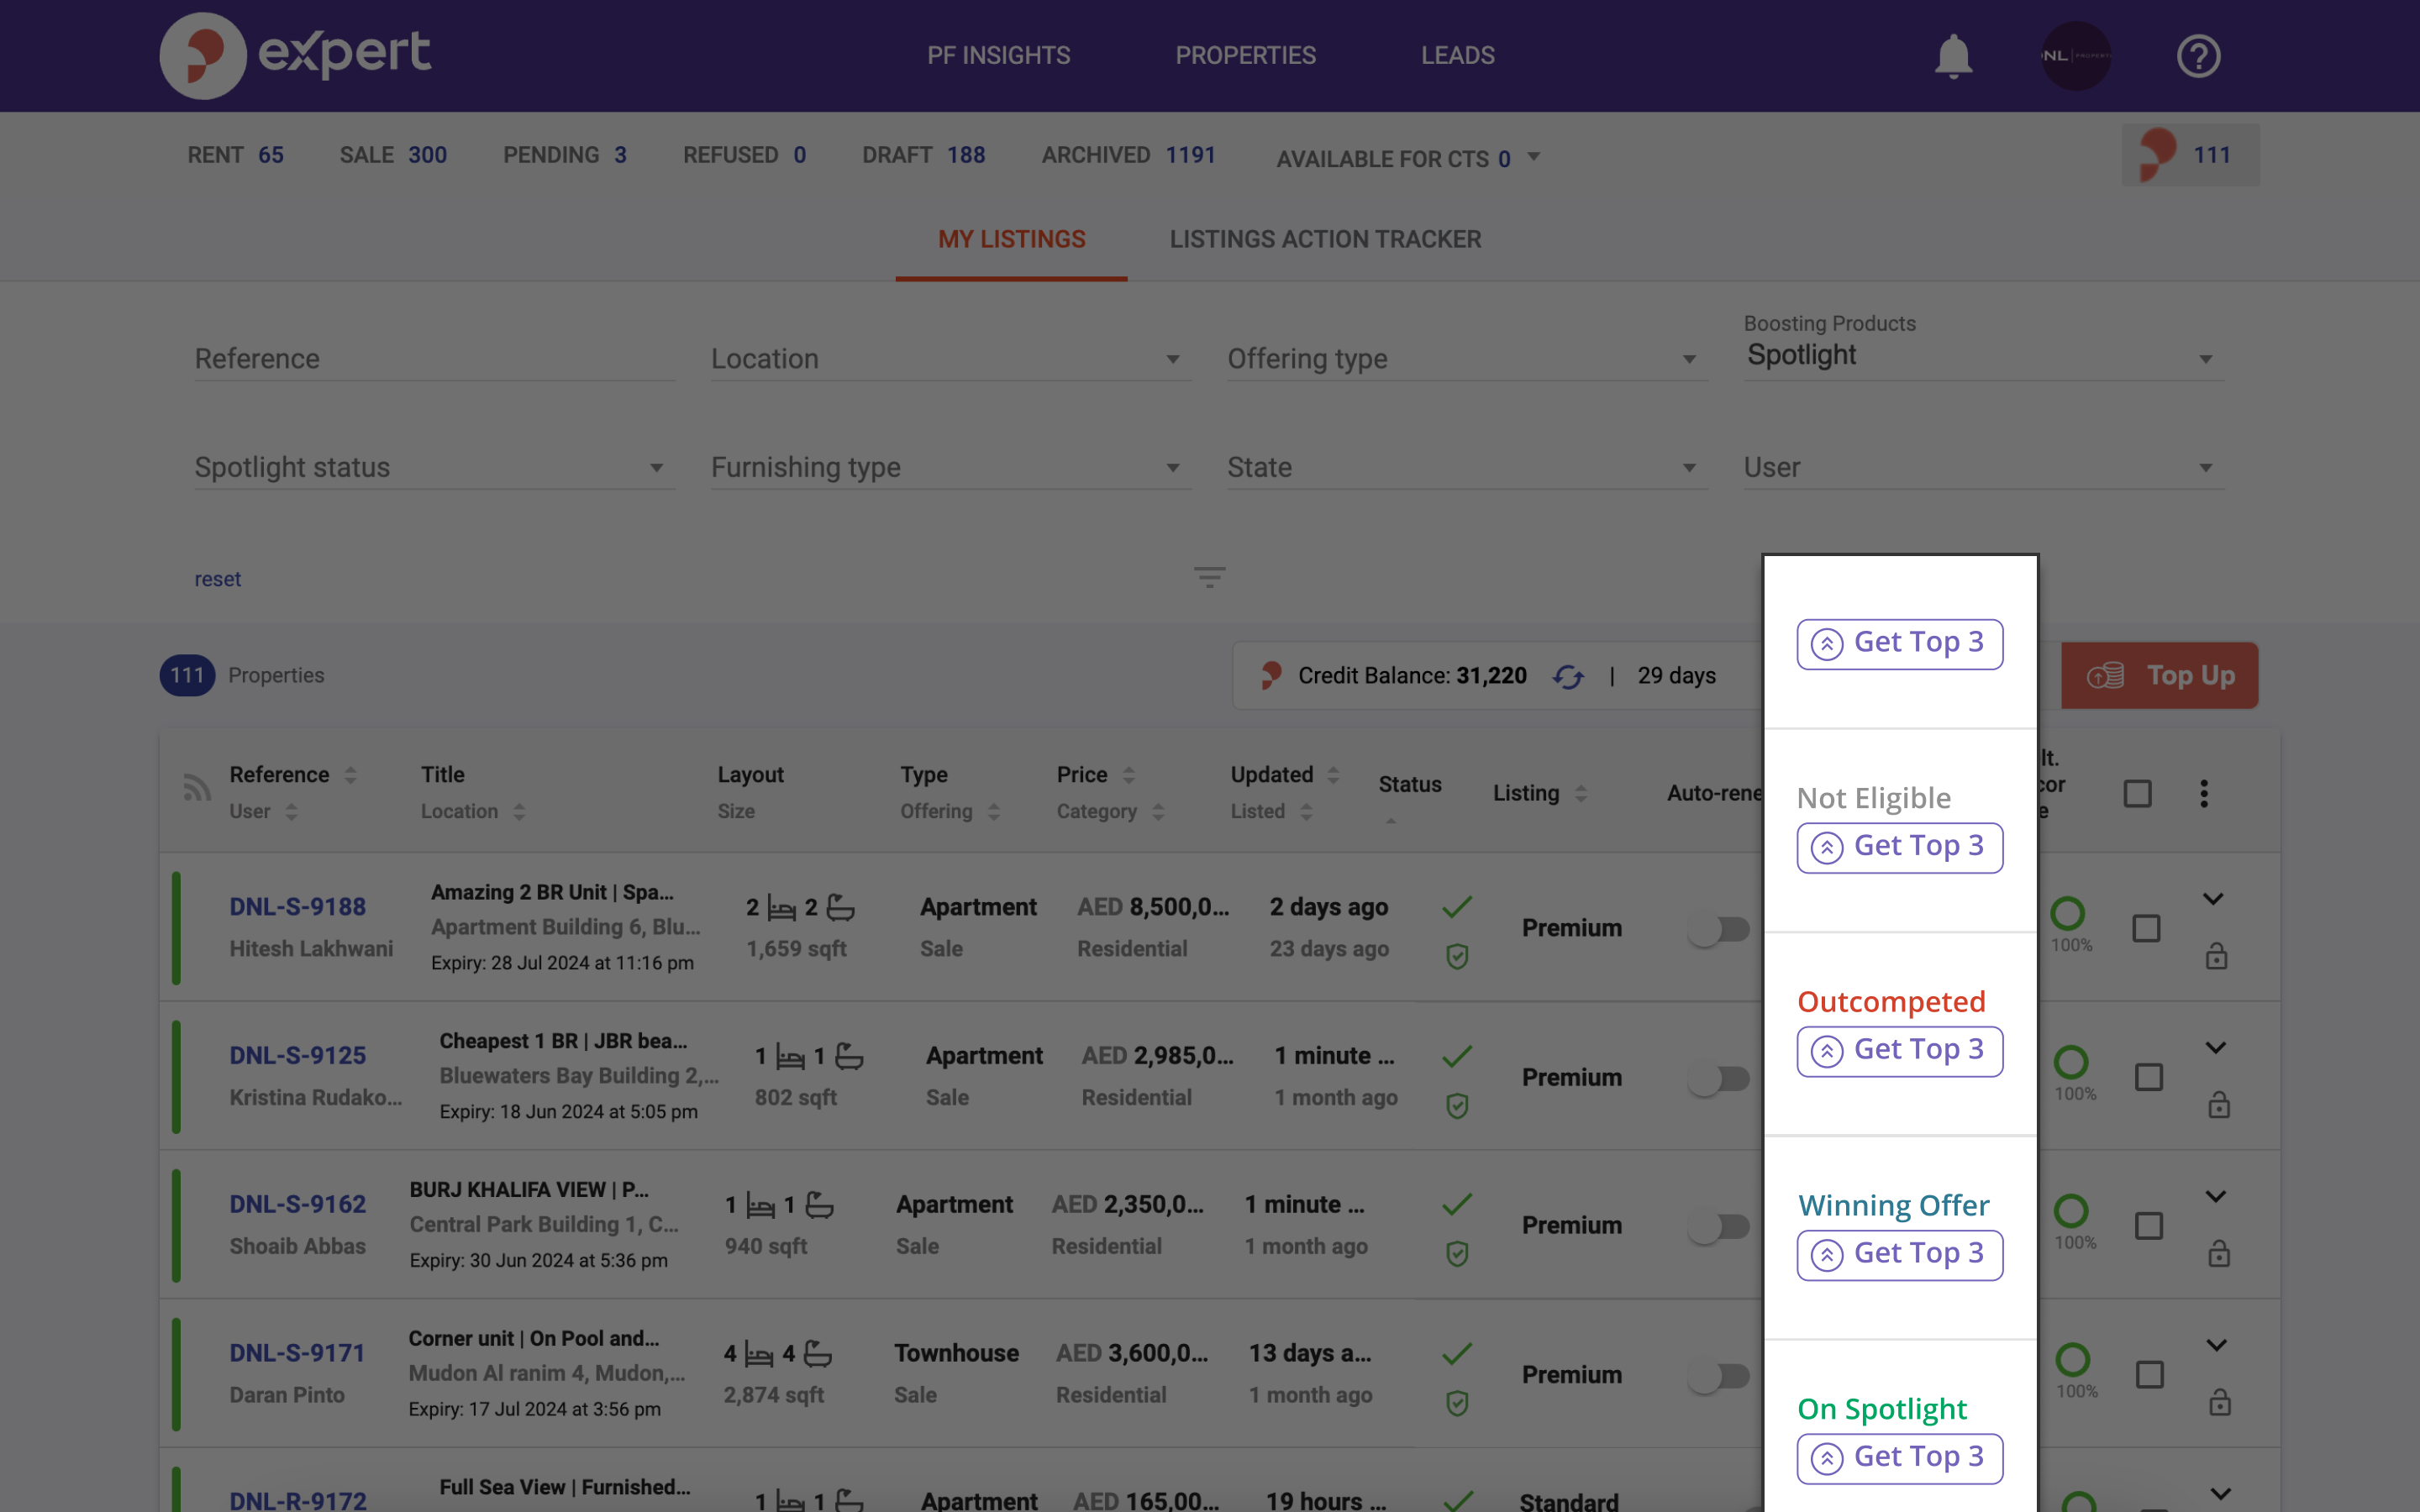
Task: Click the verified shield icon for DNL-S-9171
Action: (1457, 1404)
